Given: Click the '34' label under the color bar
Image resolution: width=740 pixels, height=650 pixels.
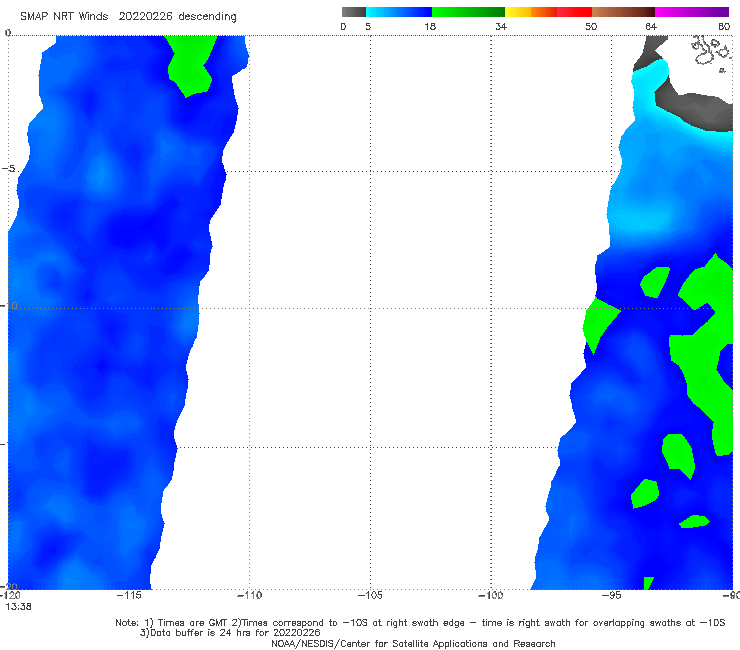Looking at the screenshot, I should pyautogui.click(x=501, y=26).
